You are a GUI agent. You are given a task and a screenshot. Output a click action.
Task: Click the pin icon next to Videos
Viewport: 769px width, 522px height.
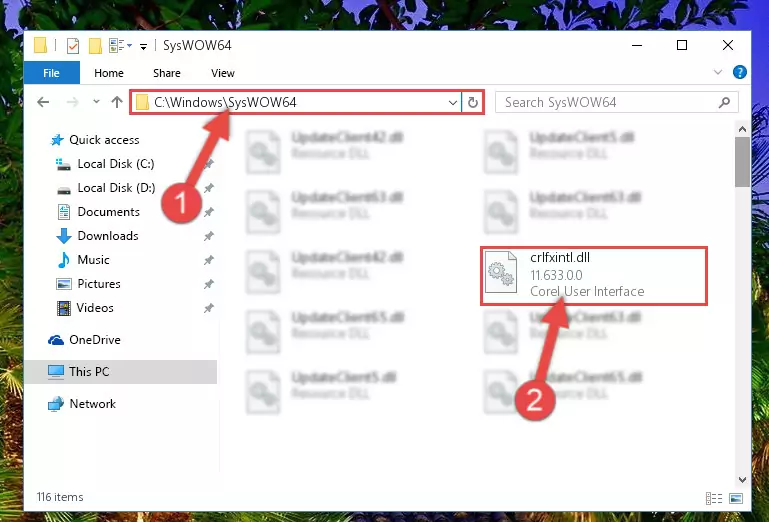(x=209, y=308)
